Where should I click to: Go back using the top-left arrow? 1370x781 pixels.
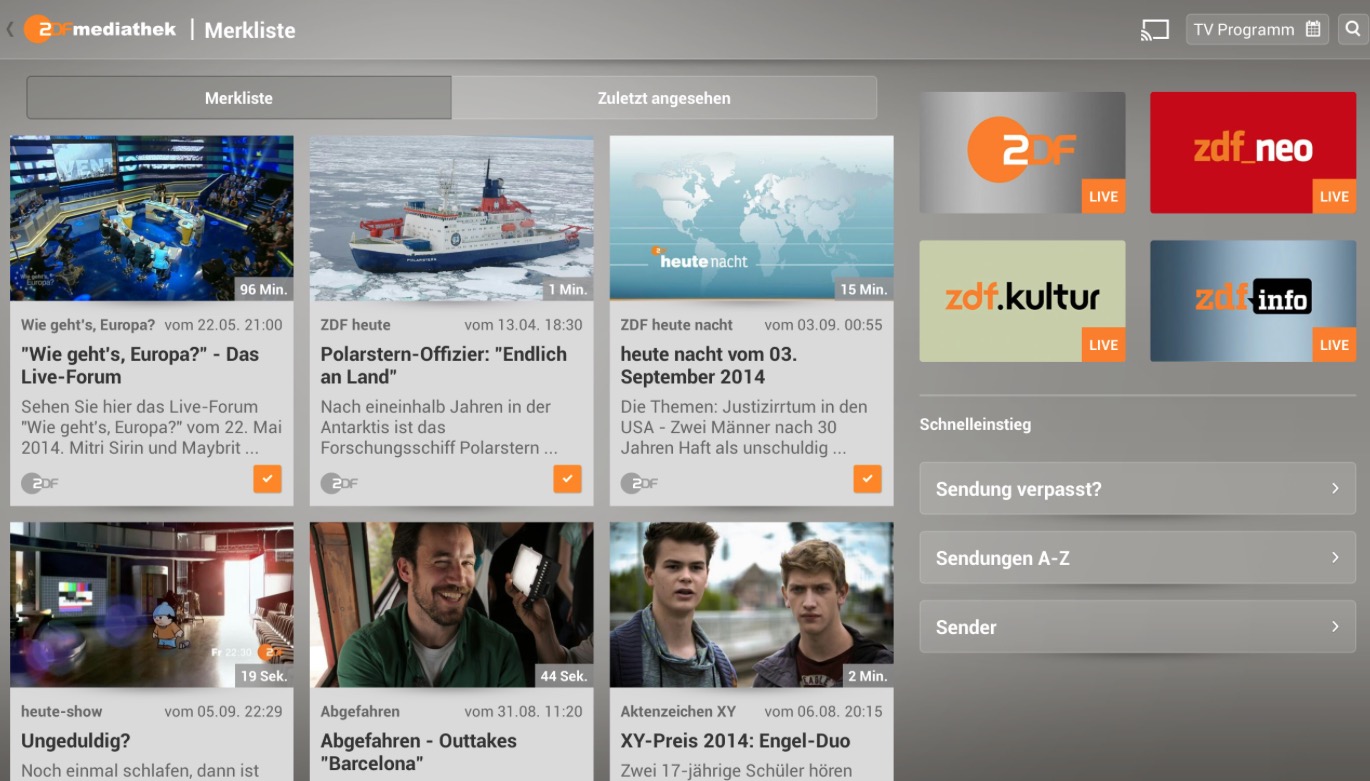click(10, 30)
